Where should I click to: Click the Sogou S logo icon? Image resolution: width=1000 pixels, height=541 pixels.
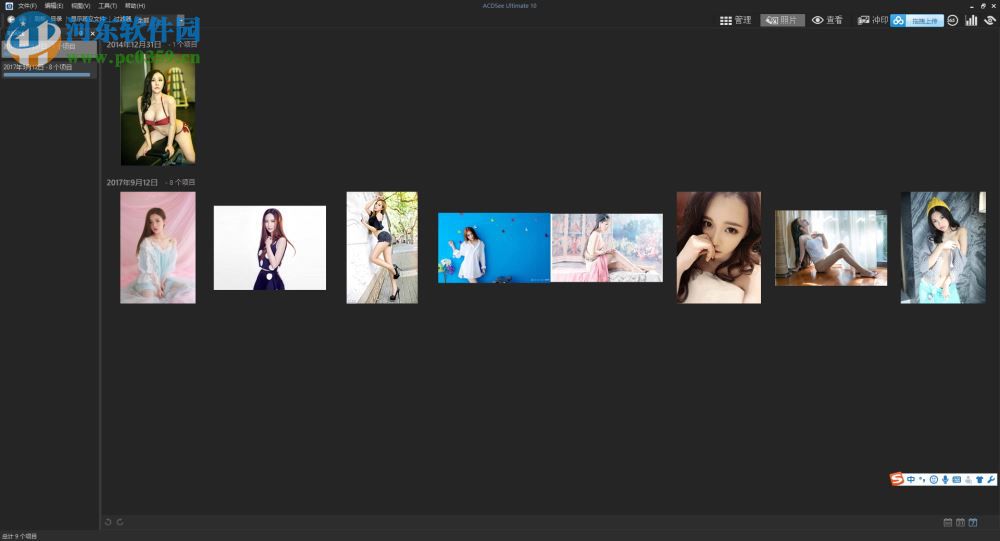897,479
